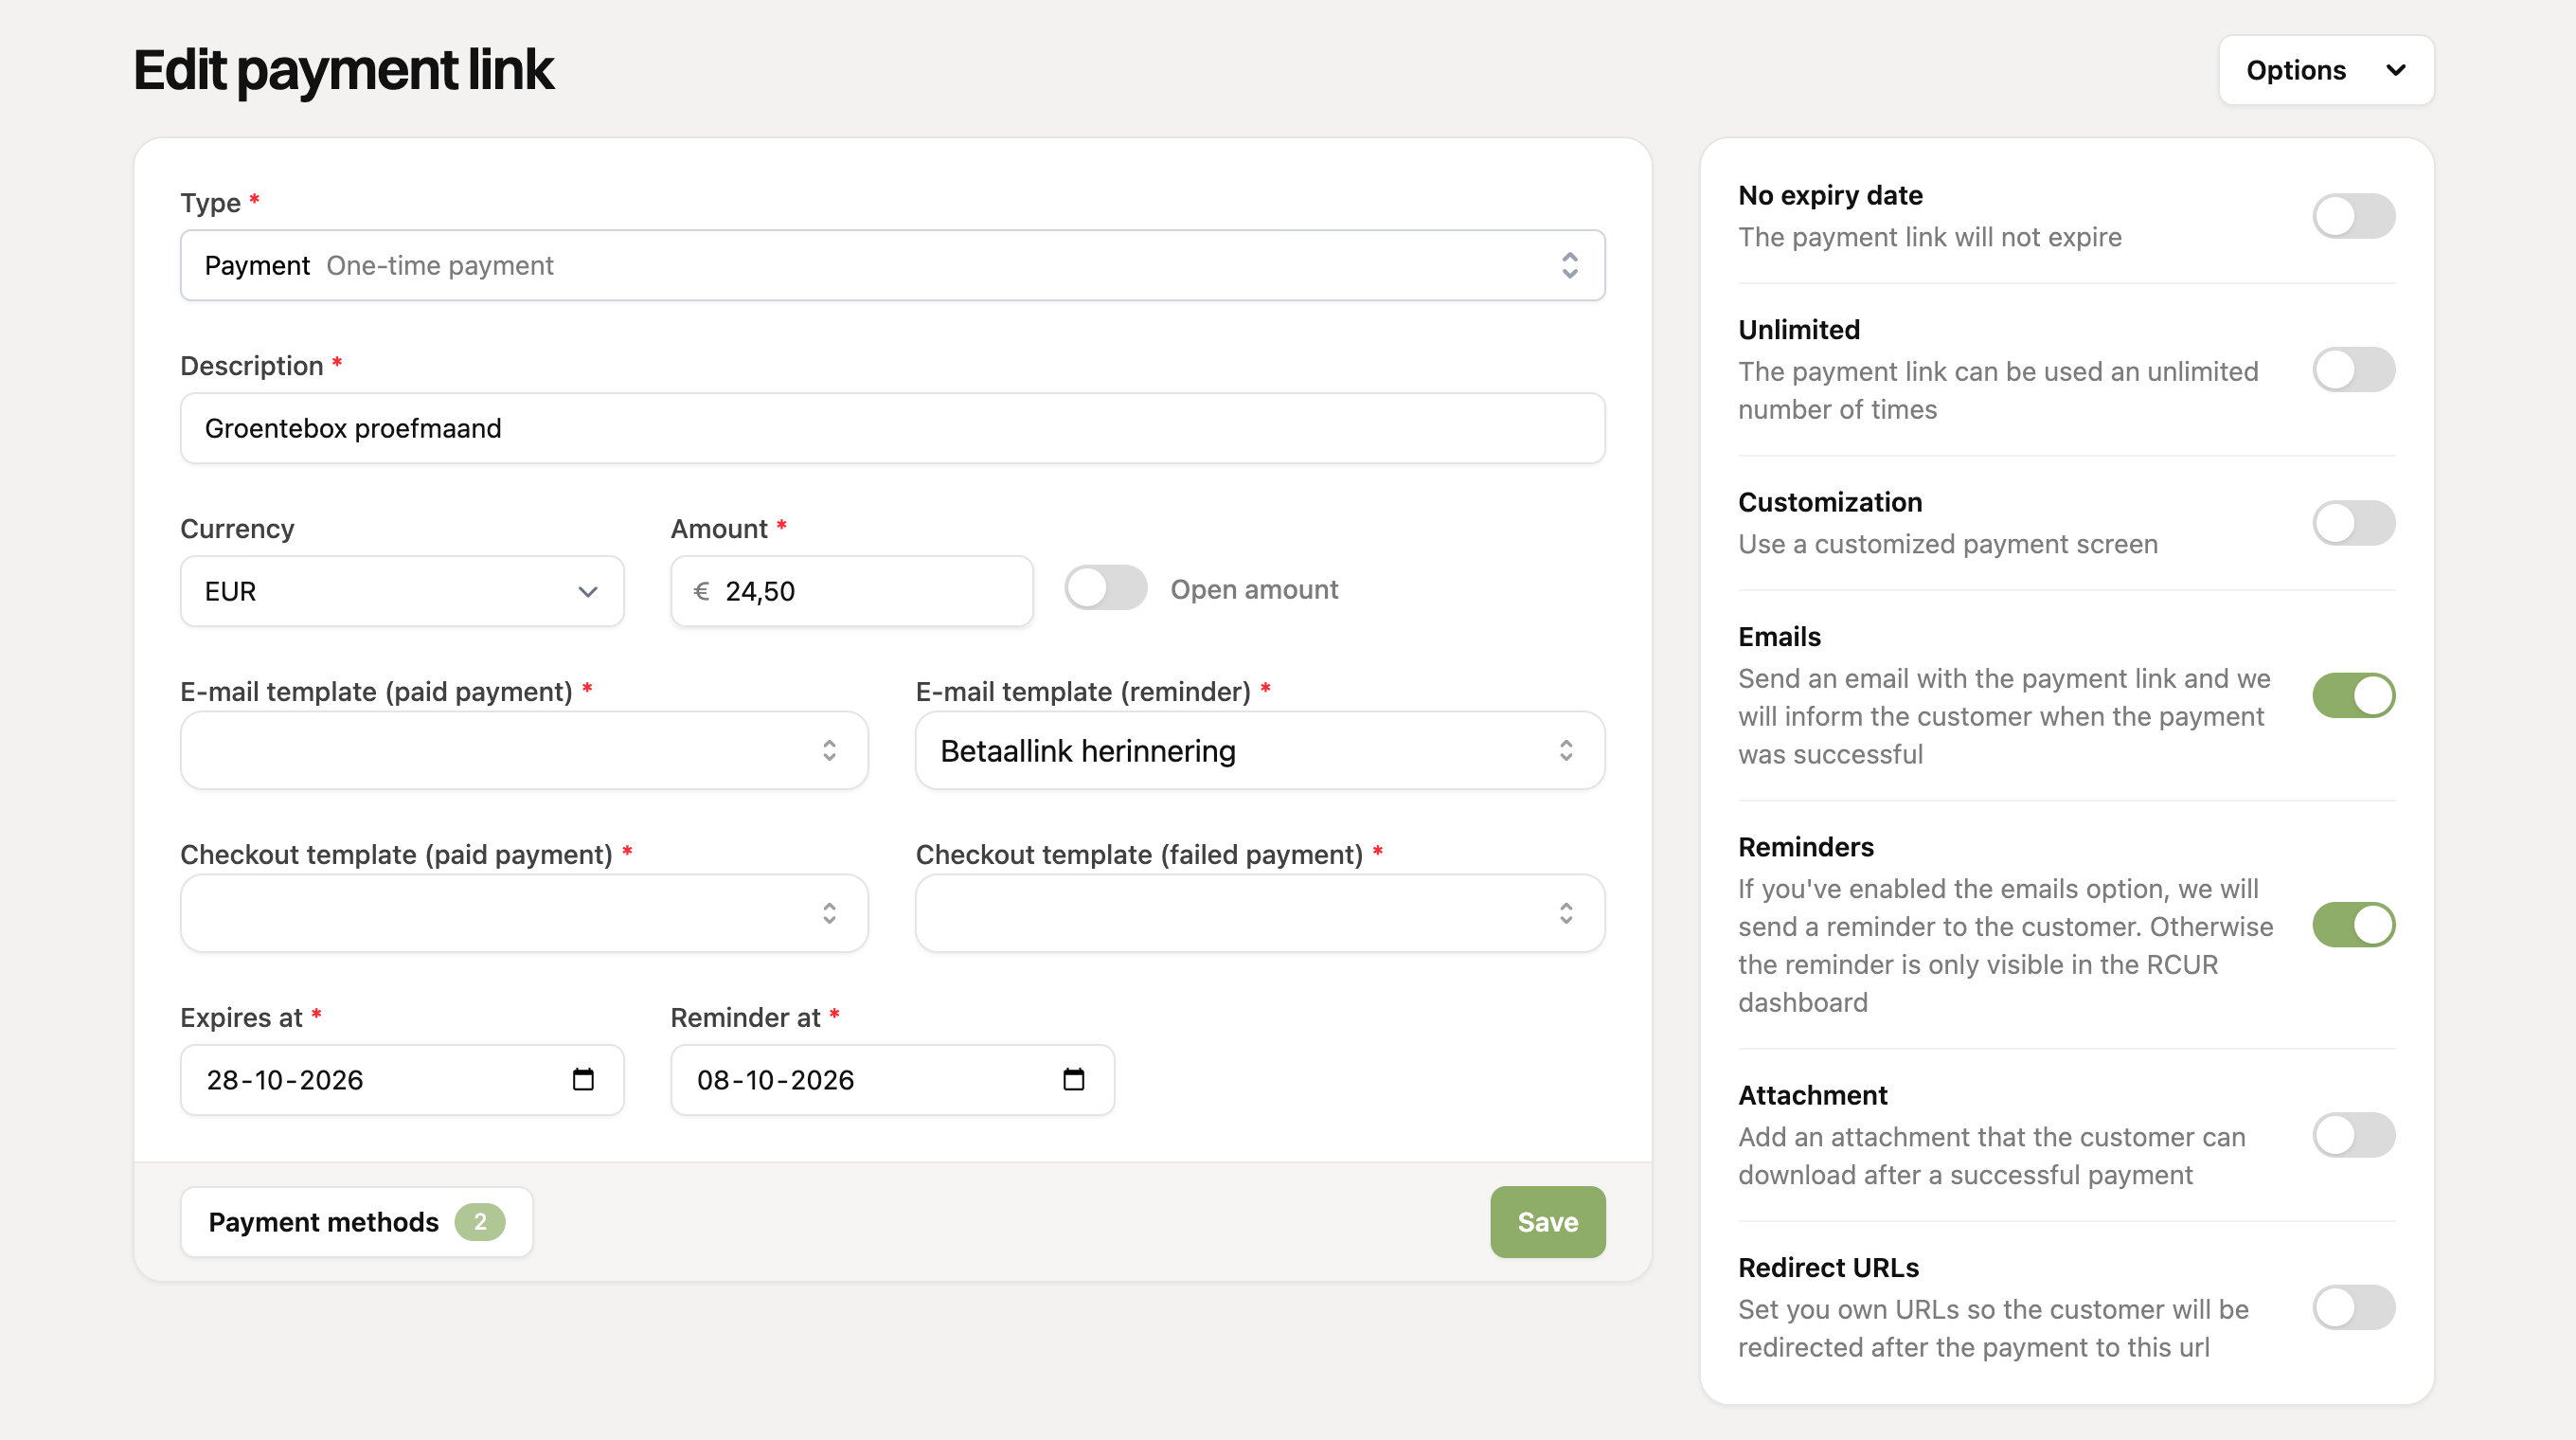This screenshot has width=2576, height=1440.
Task: Click the payment methods count badge
Action: (x=480, y=1221)
